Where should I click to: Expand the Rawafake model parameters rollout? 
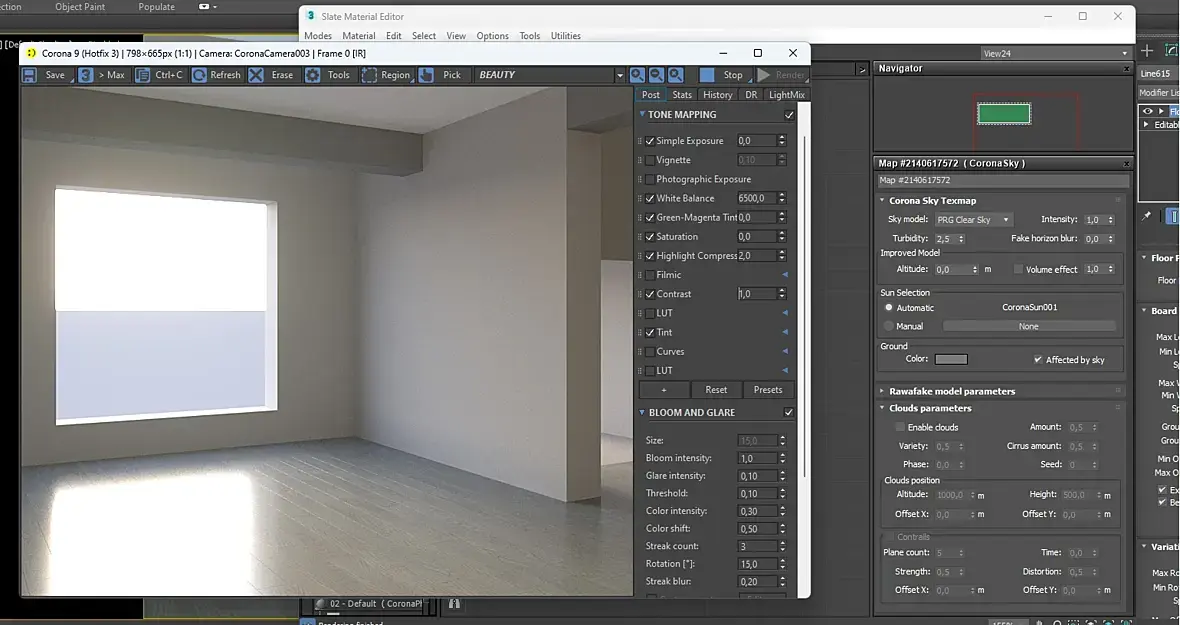click(x=951, y=391)
